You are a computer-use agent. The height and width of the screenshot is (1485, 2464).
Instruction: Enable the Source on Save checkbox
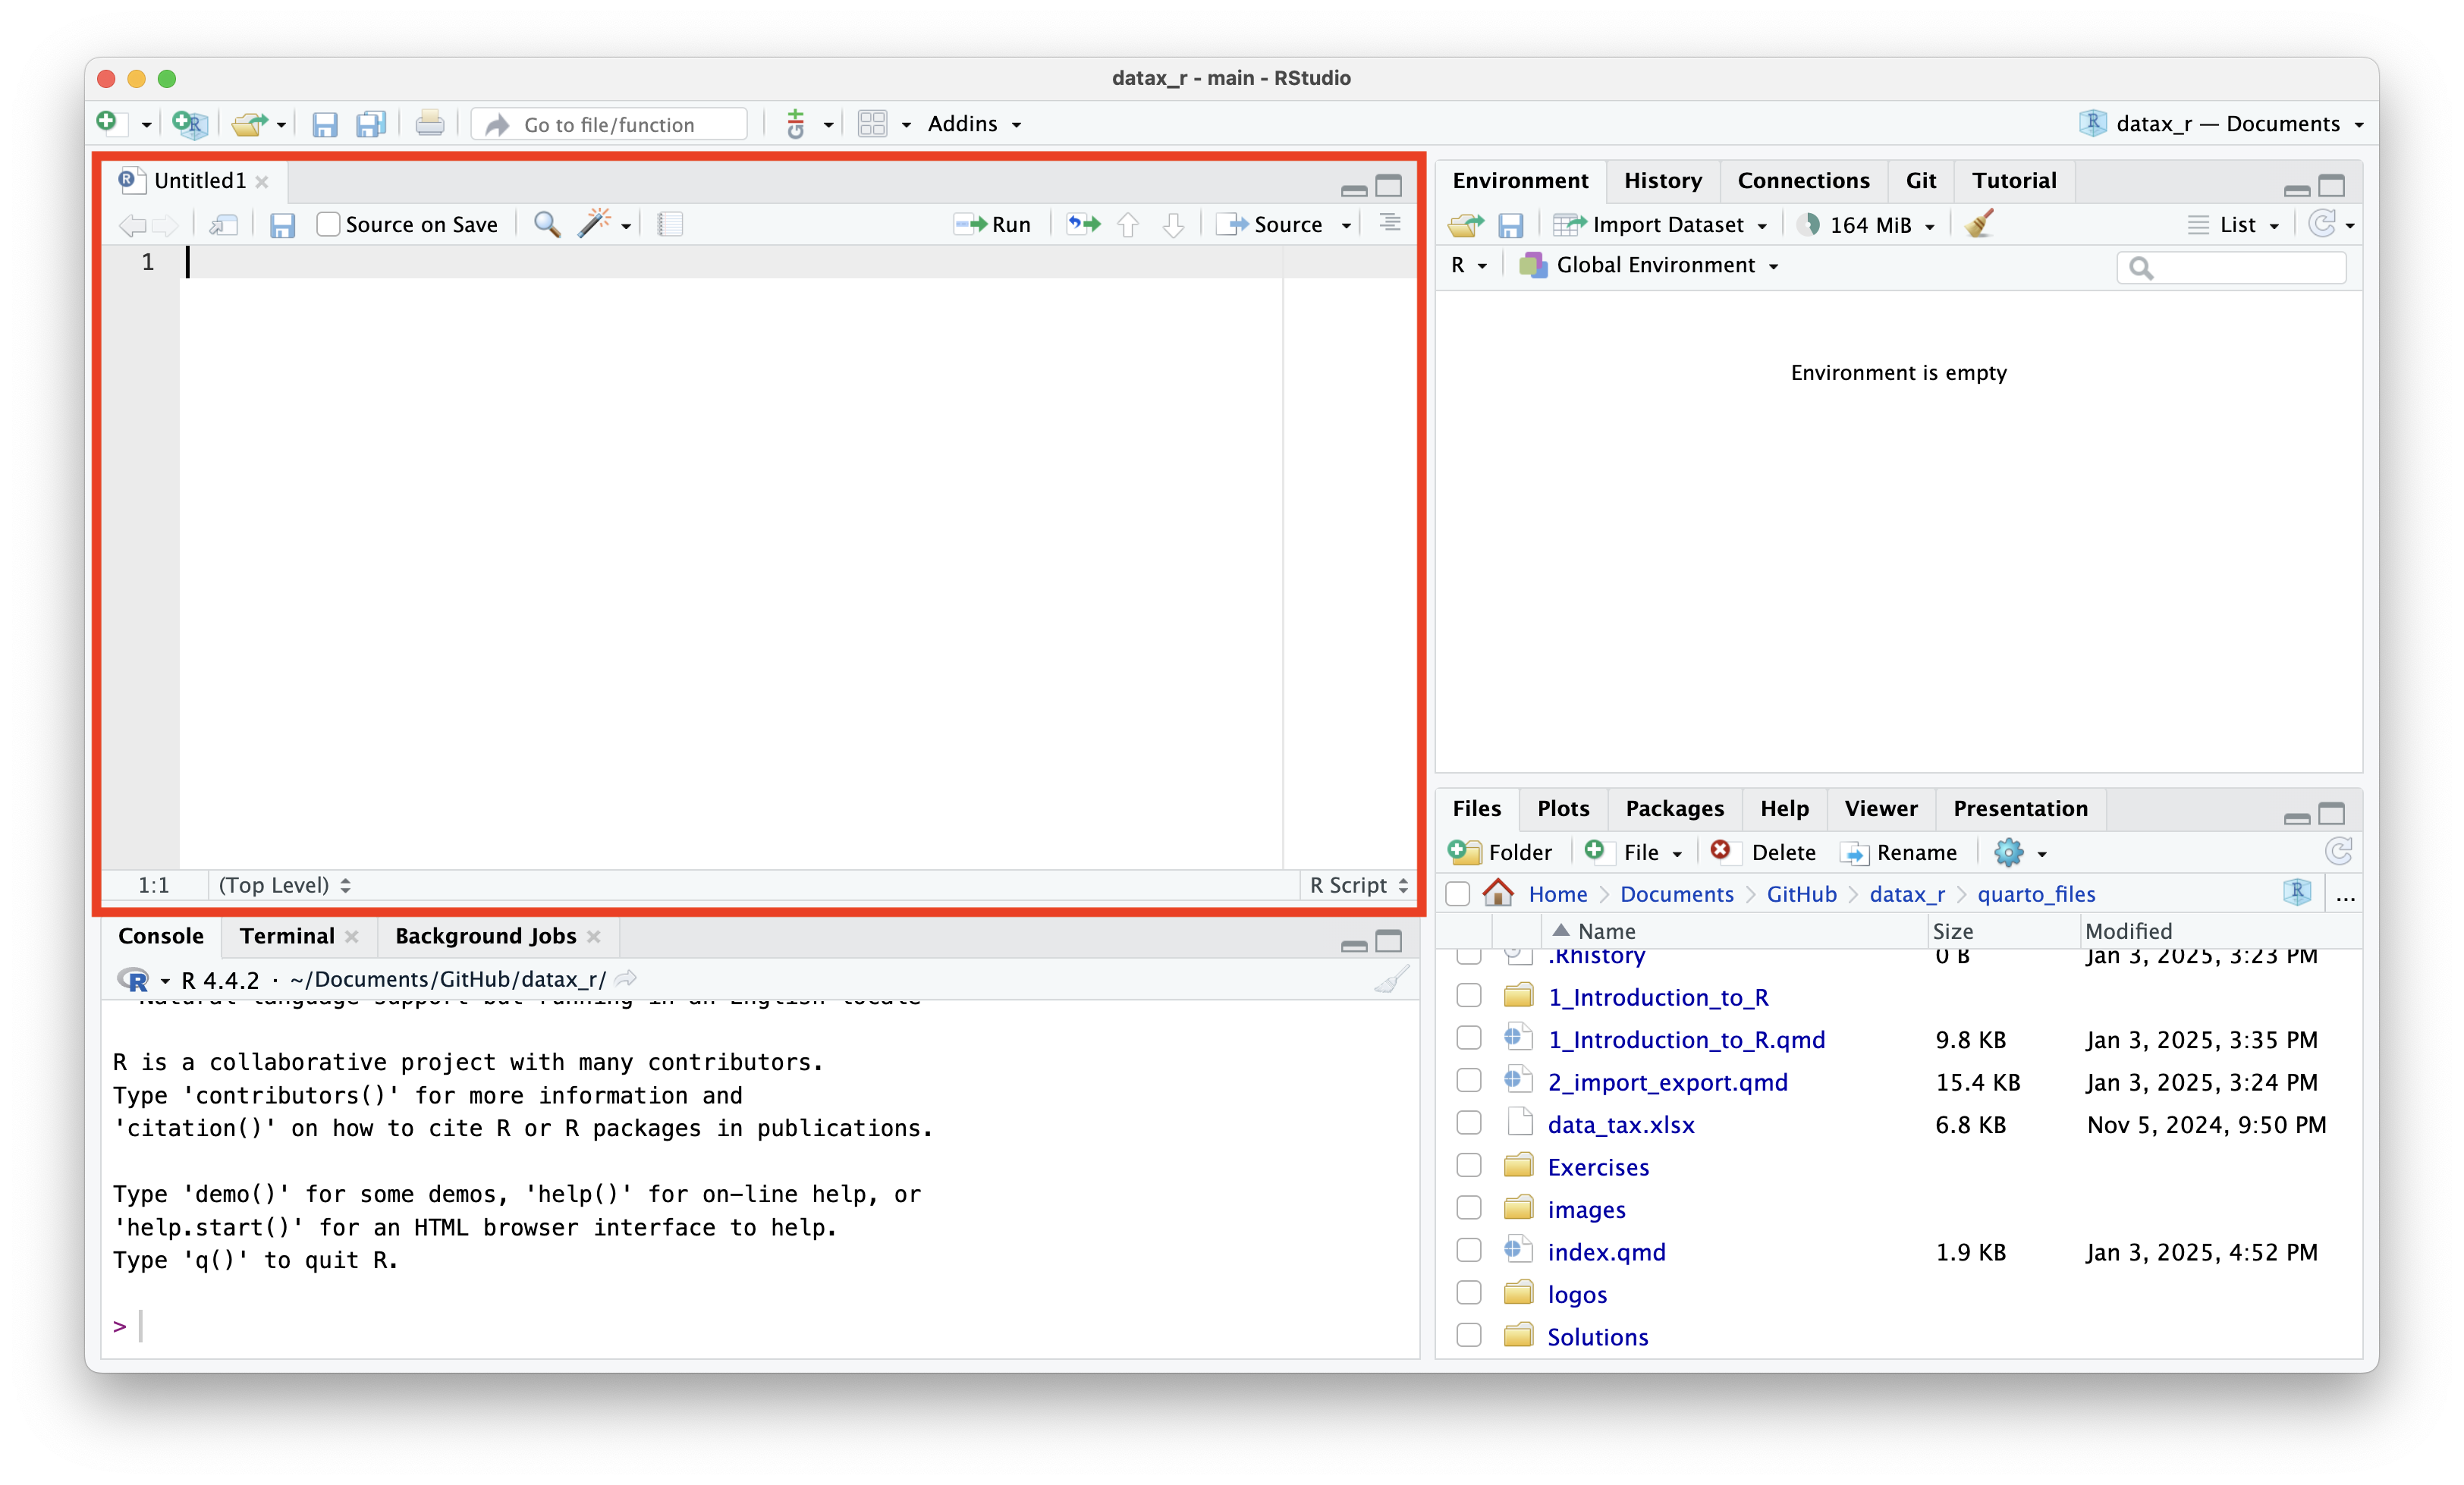328,224
